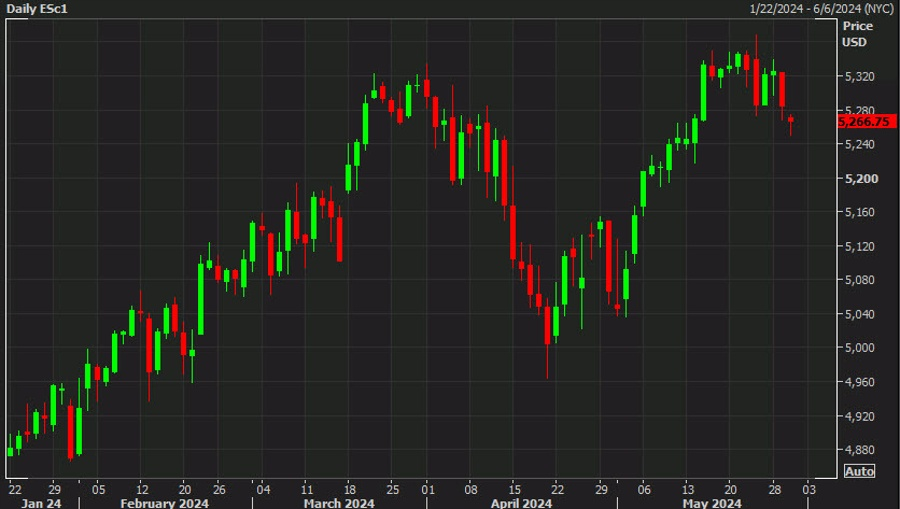
Task: Click the Auto scale button
Action: point(859,471)
